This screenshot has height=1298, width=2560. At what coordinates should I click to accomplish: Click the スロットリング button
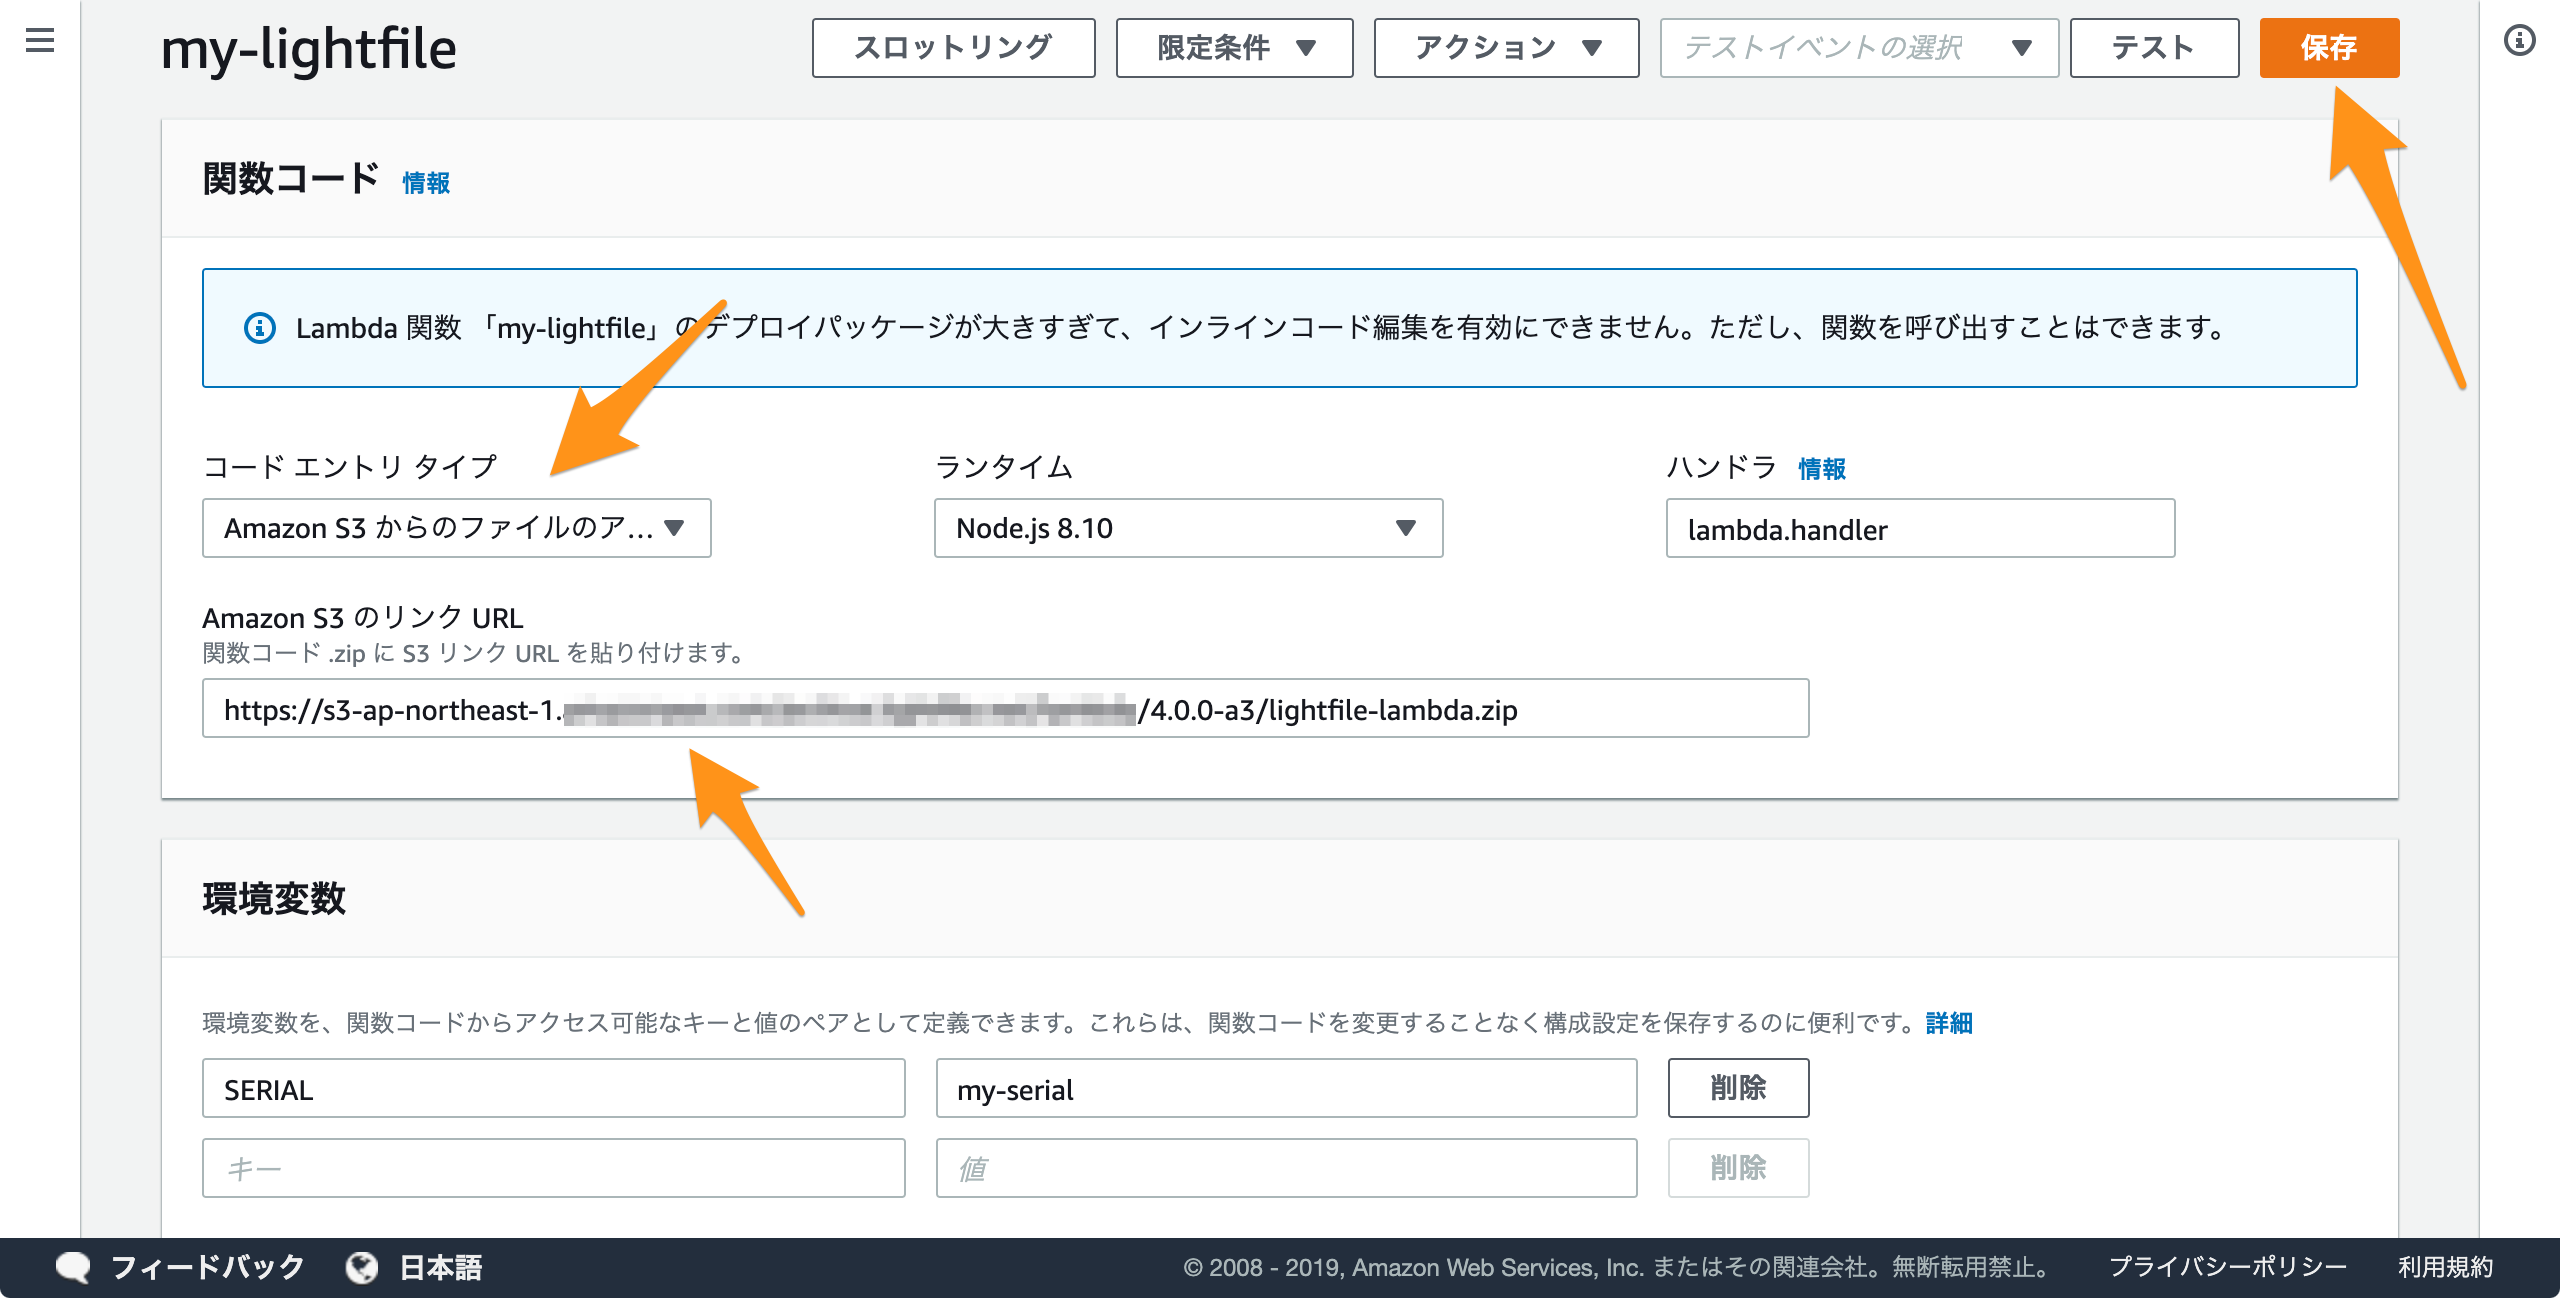coord(953,47)
